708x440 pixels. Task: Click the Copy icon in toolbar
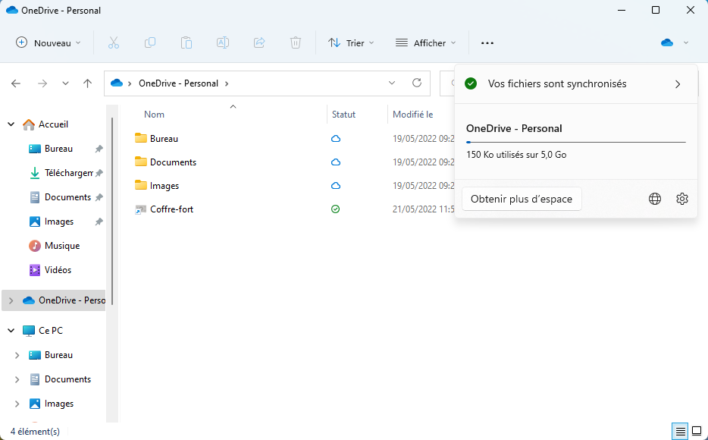(150, 43)
